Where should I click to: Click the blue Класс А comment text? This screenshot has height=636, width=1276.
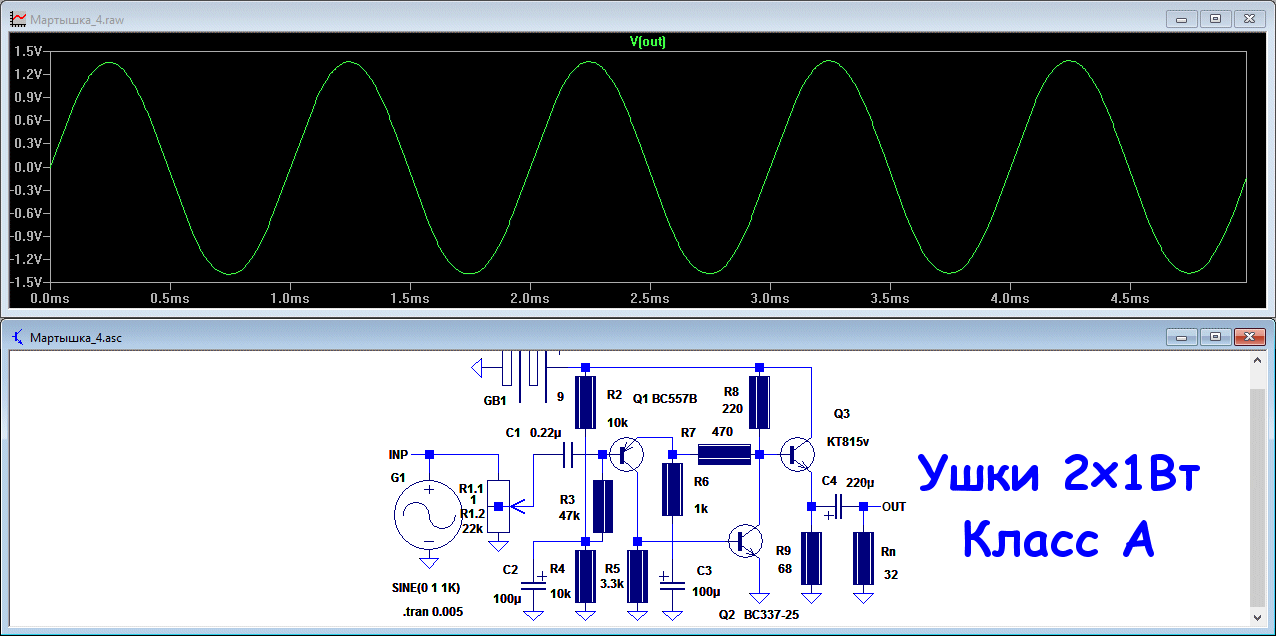point(1059,542)
